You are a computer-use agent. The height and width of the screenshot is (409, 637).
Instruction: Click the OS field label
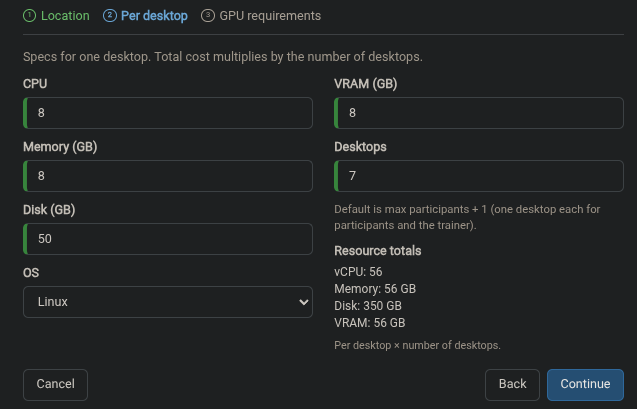(31, 273)
